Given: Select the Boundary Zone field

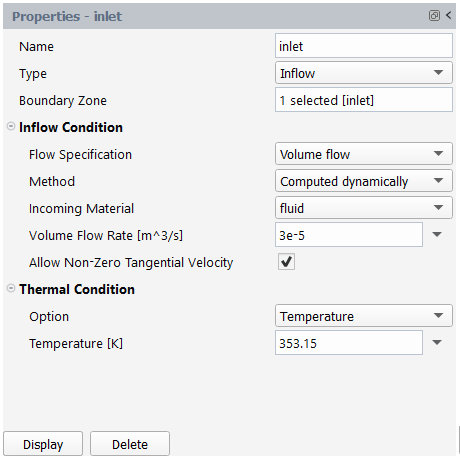Looking at the screenshot, I should [364, 100].
